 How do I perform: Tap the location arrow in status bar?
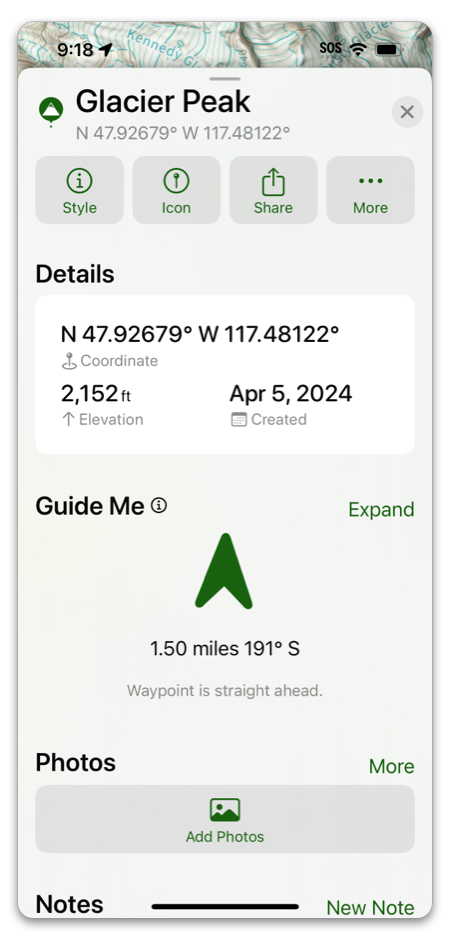tap(106, 49)
